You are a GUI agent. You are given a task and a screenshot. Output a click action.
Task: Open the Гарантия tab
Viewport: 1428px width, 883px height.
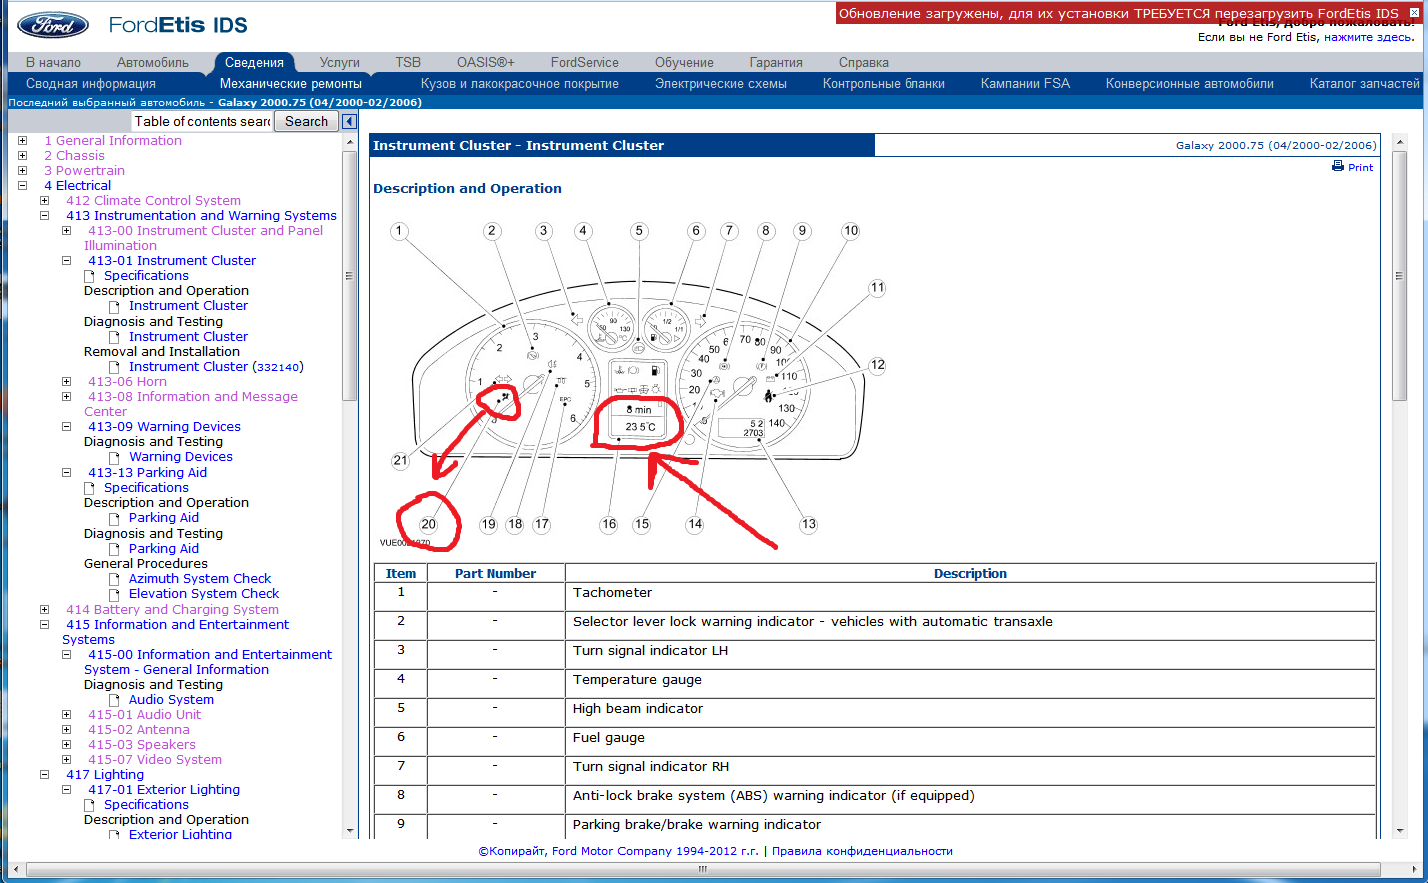click(x=776, y=62)
